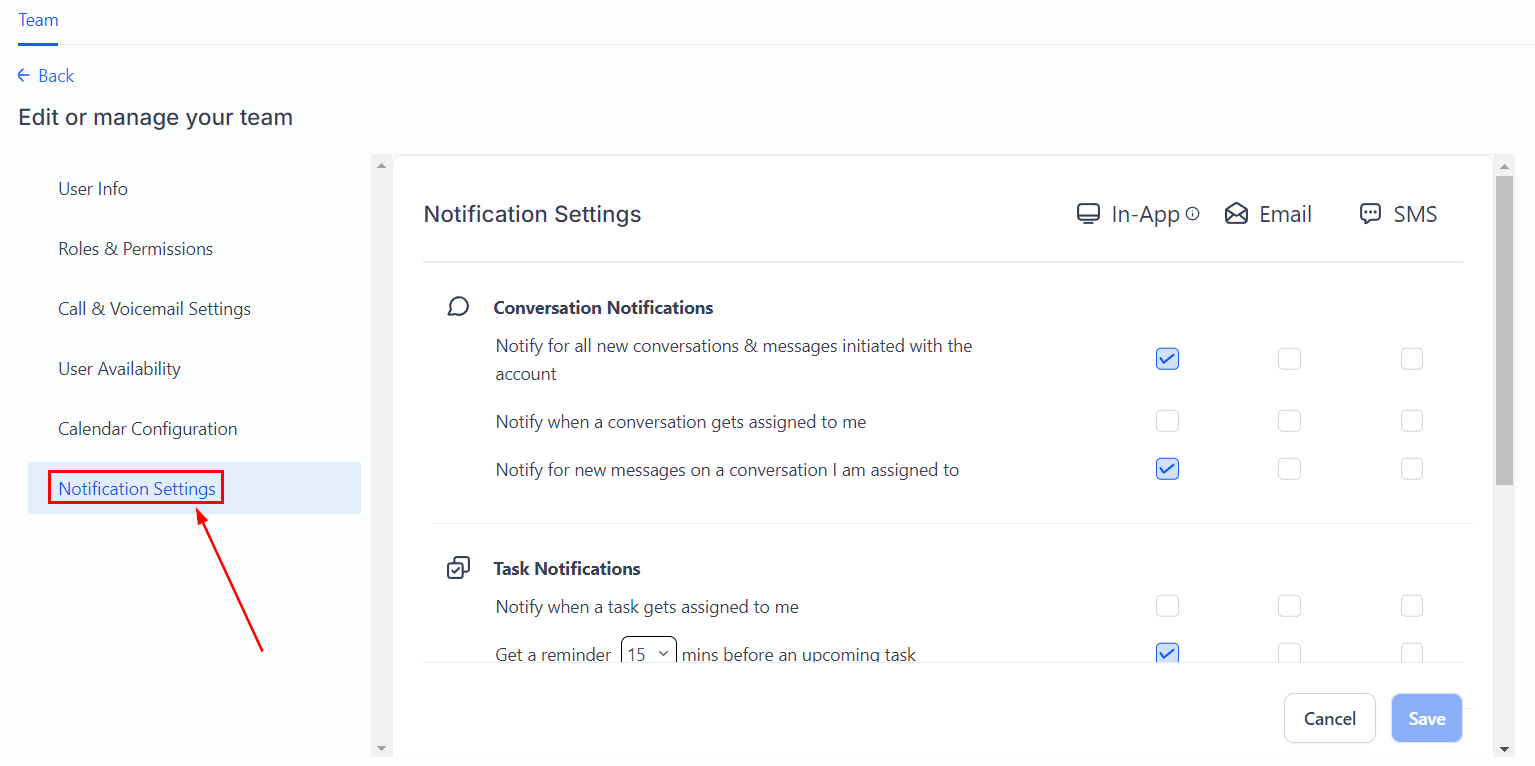This screenshot has width=1535, height=766.
Task: Click the Cancel button
Action: pyautogui.click(x=1329, y=718)
